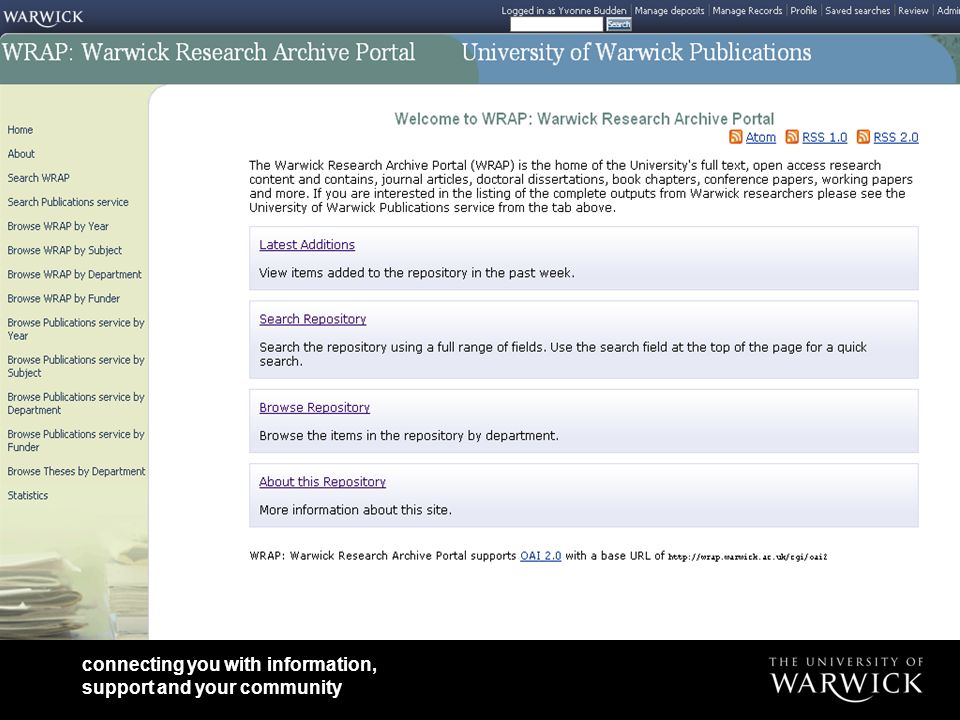Open Manage deposits in the top menu
Screen dimensions: 960x720
[x=669, y=10]
